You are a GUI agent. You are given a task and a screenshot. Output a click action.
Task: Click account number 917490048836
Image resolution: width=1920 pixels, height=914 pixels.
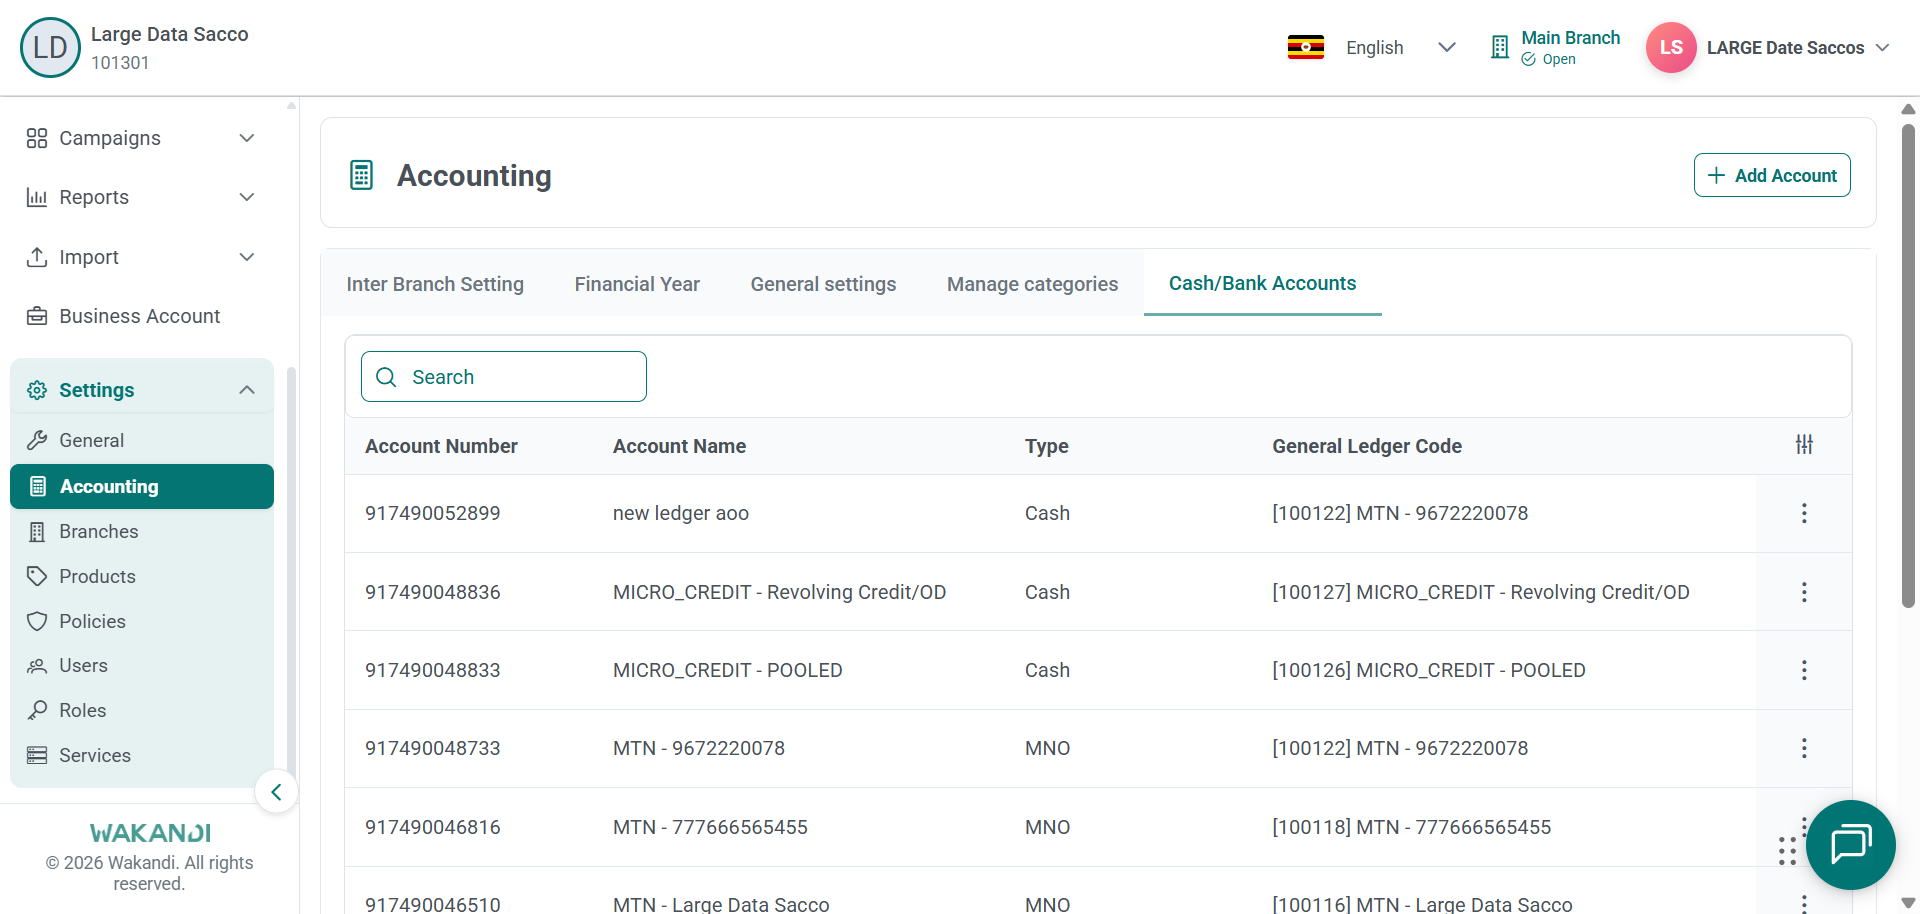[x=432, y=592]
